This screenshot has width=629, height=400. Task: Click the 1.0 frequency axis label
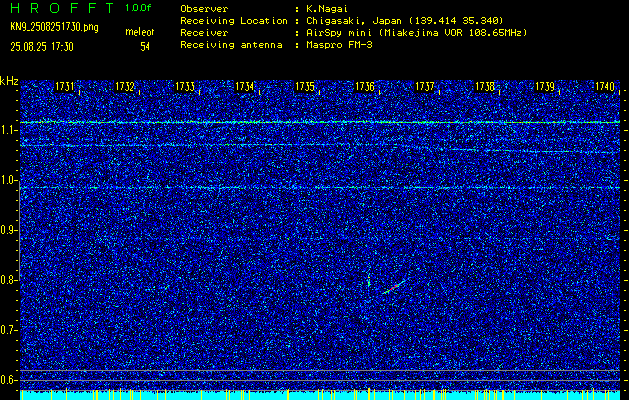pos(8,180)
